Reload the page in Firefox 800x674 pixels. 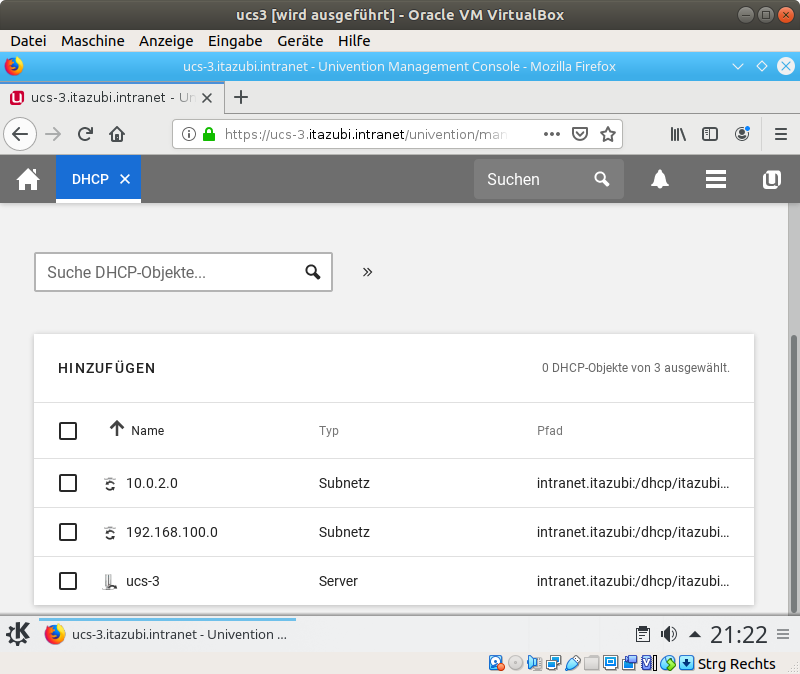tap(85, 134)
